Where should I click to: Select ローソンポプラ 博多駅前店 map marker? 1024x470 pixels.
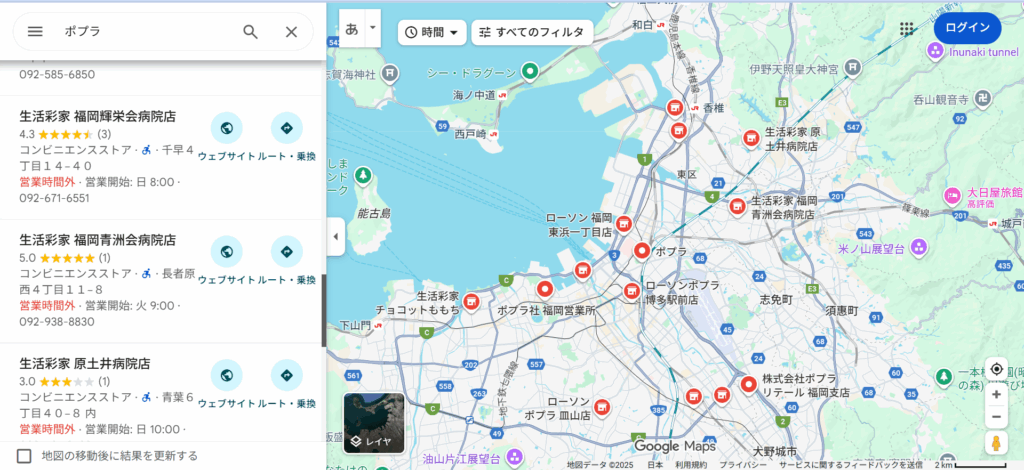pos(631,292)
